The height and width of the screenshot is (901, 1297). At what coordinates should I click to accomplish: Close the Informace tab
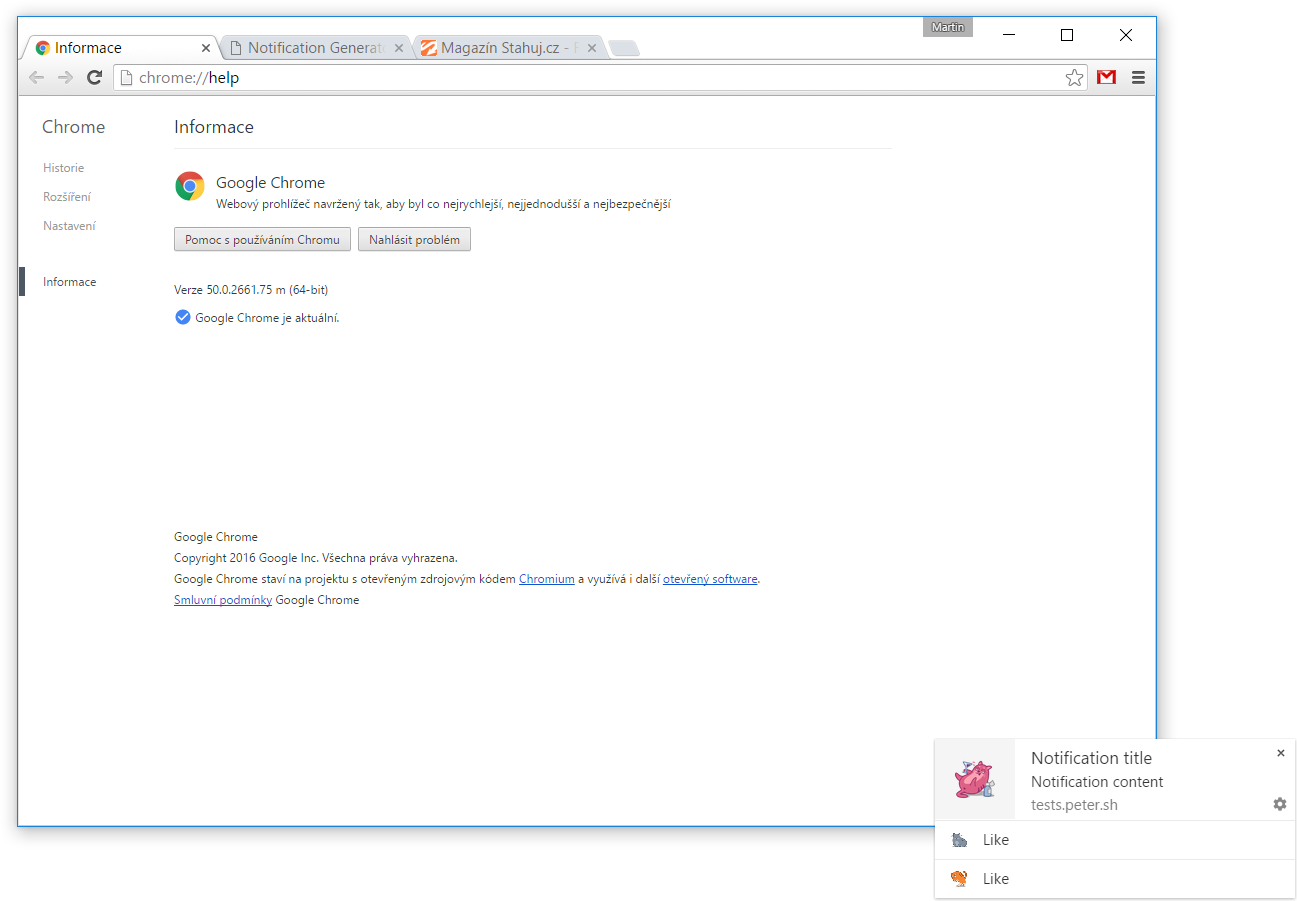(x=206, y=48)
